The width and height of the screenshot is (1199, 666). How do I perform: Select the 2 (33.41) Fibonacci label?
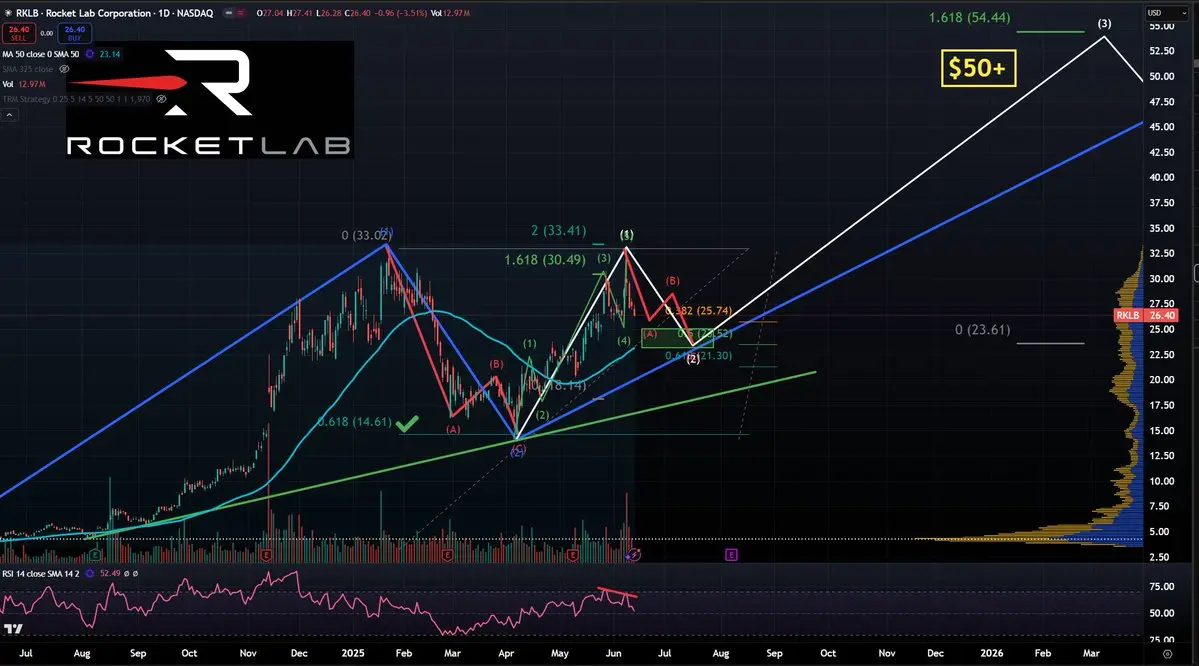click(x=559, y=230)
